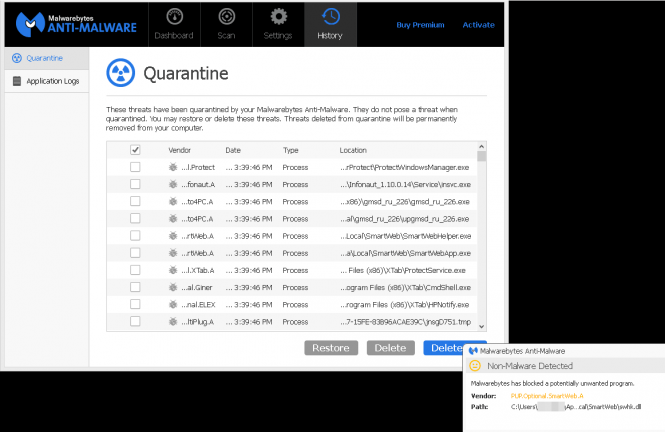Image resolution: width=665 pixels, height=432 pixels.
Task: Click scrollbar up arrow in quarantine list
Action: [x=481, y=147]
